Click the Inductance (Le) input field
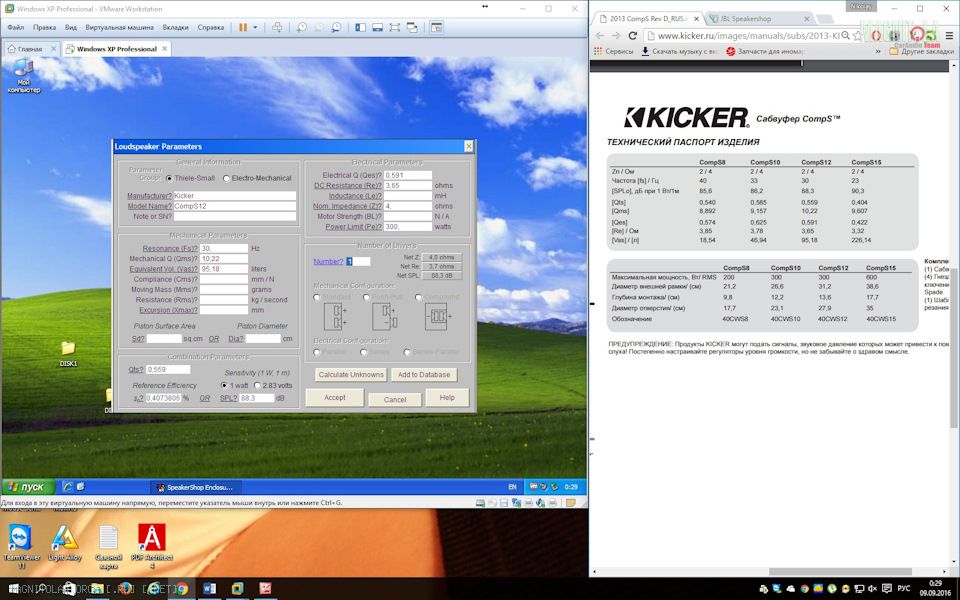The width and height of the screenshot is (960, 600). tap(408, 196)
